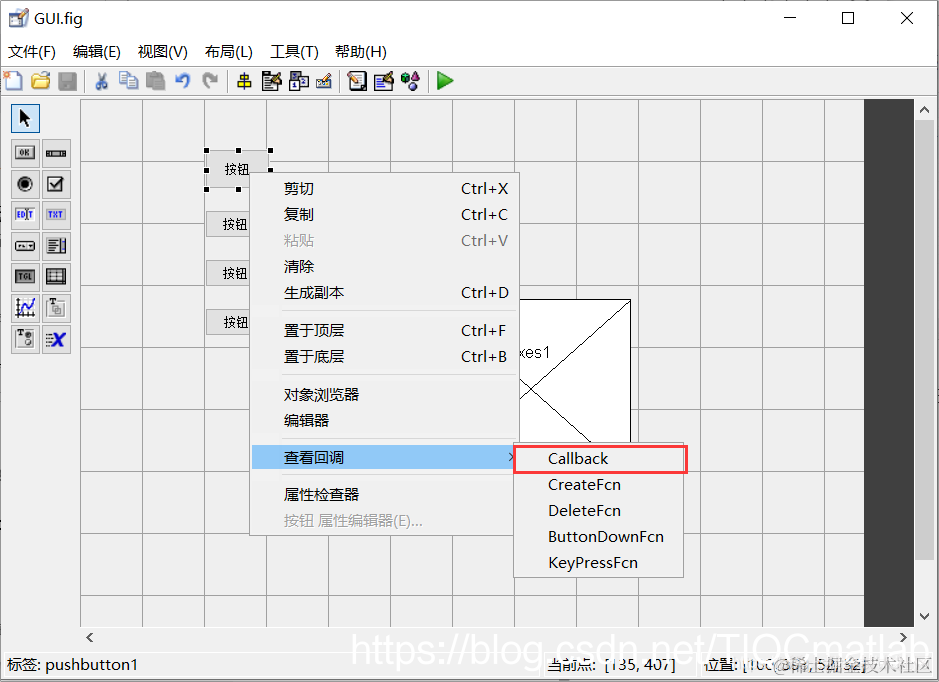The height and width of the screenshot is (682, 939).
Task: Select the Static Text tool
Action: (x=55, y=215)
